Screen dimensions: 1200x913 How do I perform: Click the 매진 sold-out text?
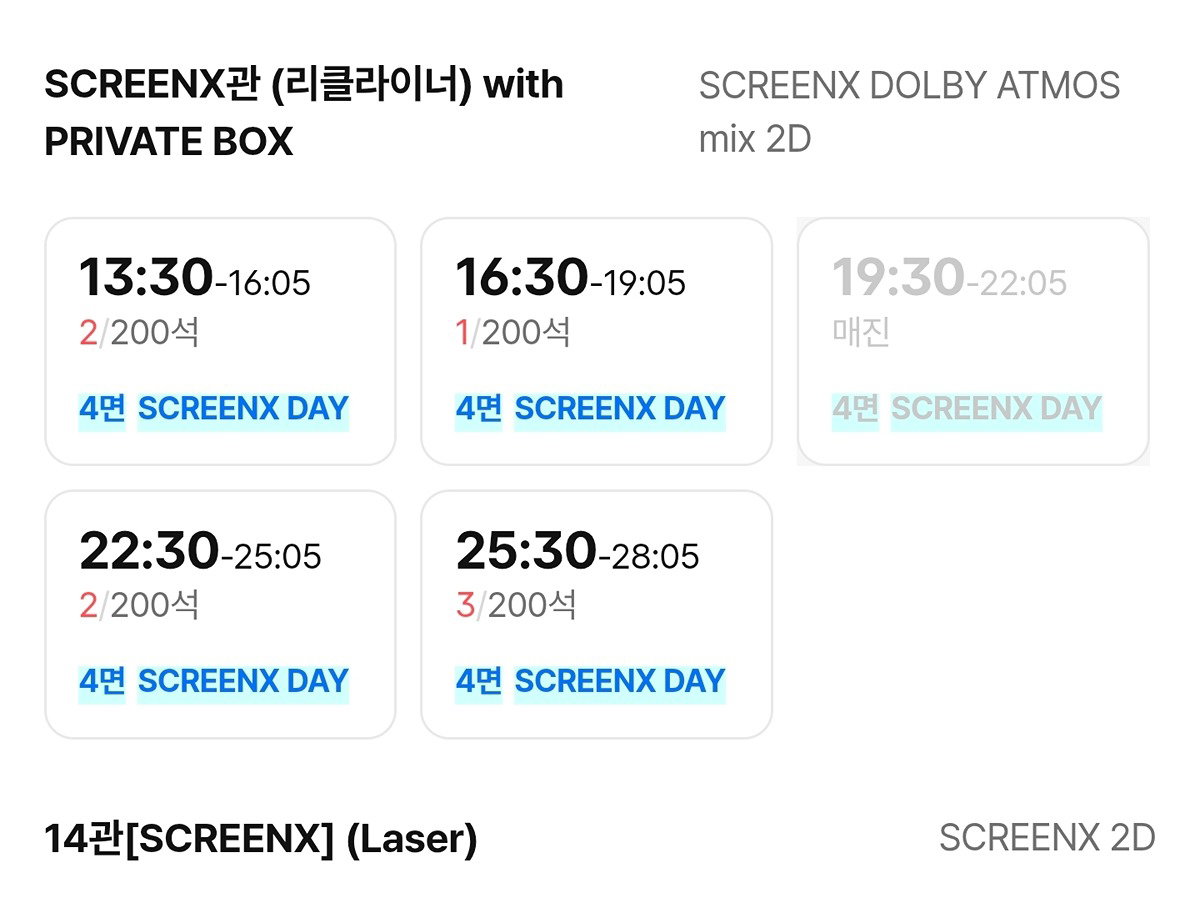(x=861, y=332)
